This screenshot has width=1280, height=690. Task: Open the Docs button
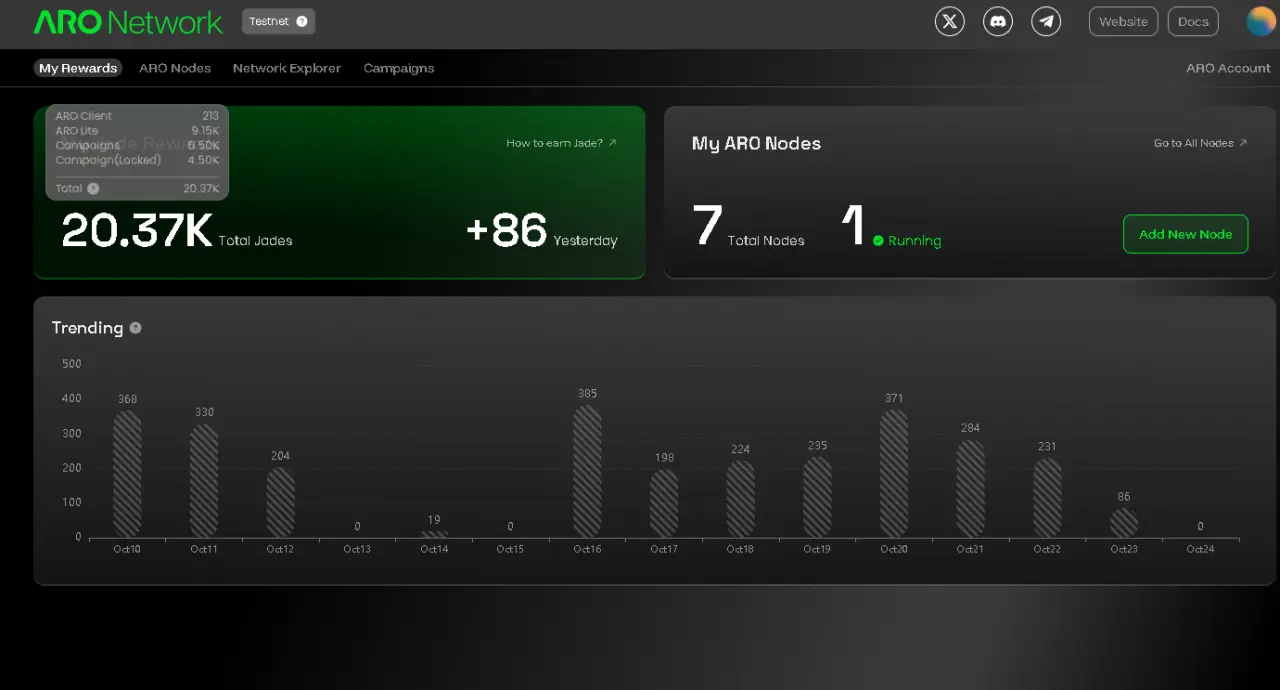pos(1193,21)
